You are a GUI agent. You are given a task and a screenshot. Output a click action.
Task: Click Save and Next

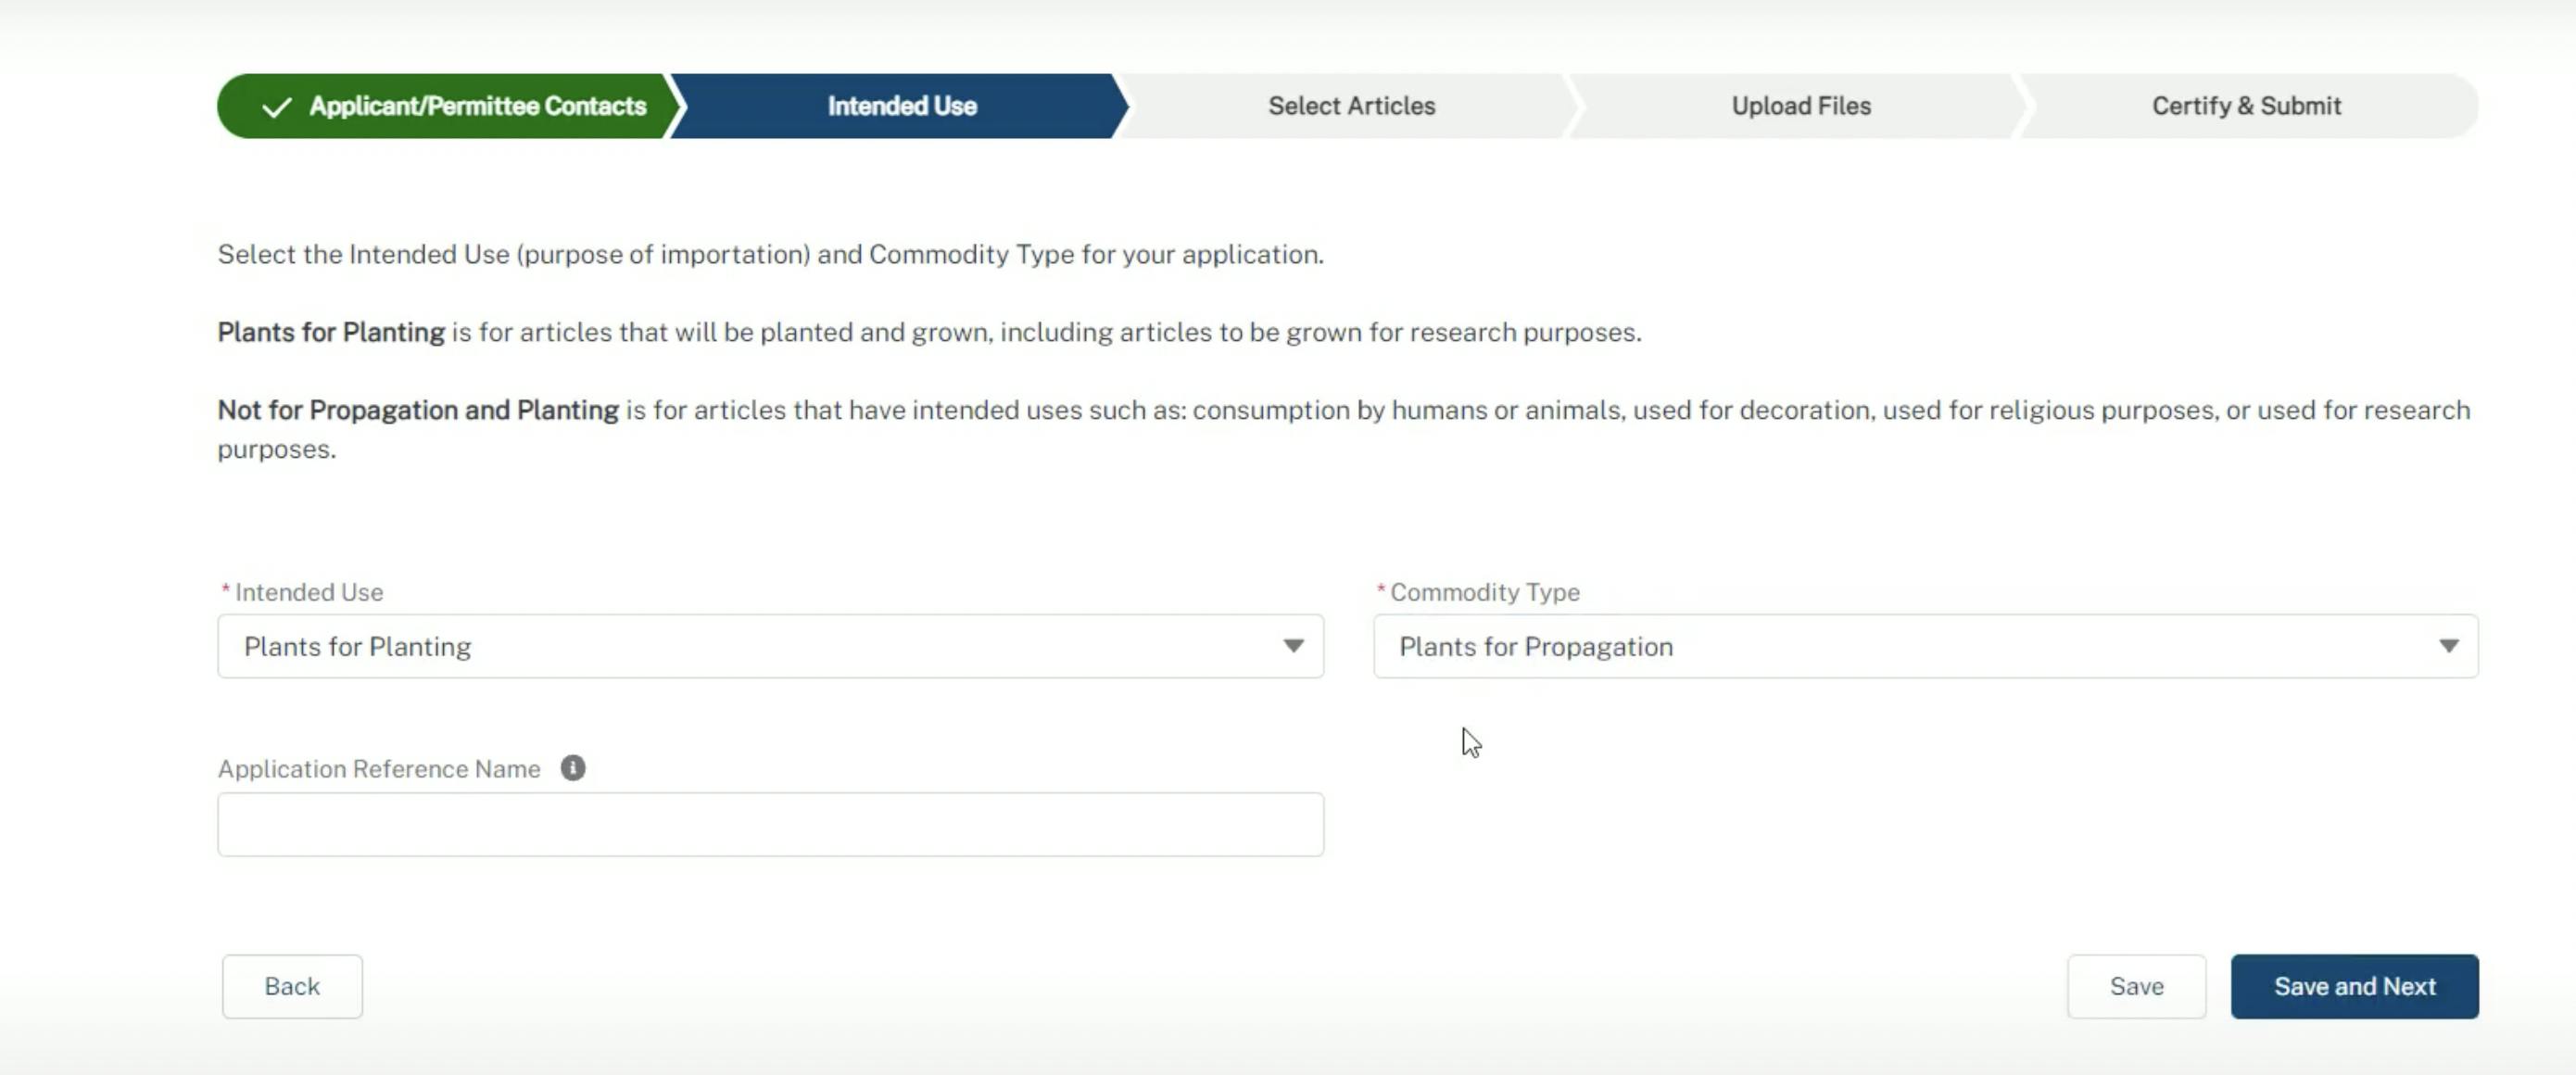click(2354, 986)
